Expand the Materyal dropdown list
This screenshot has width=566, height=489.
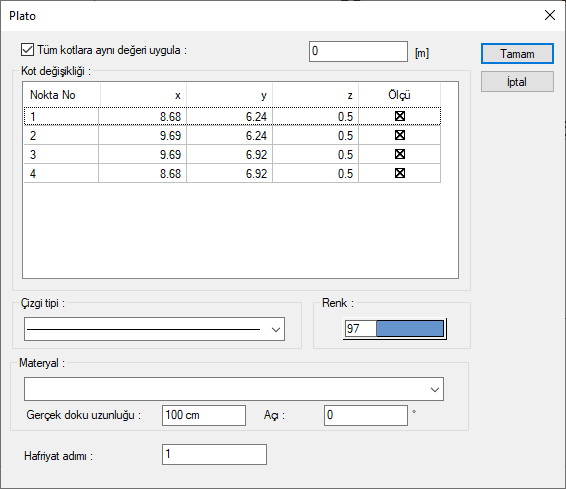[x=234, y=389]
